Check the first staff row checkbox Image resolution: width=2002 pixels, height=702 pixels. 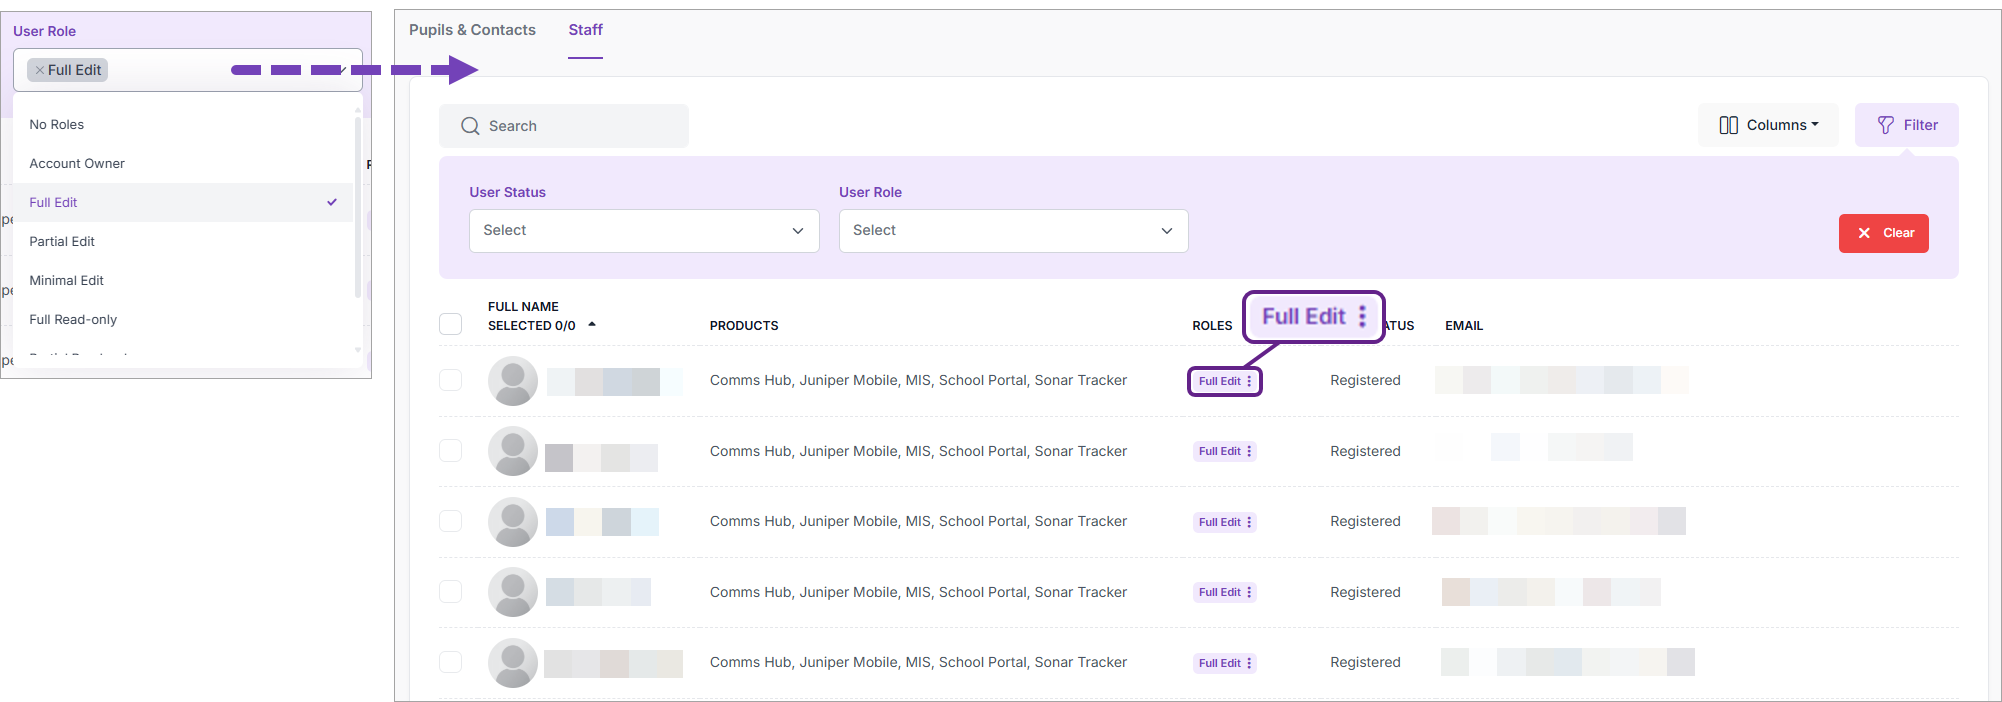click(x=451, y=380)
